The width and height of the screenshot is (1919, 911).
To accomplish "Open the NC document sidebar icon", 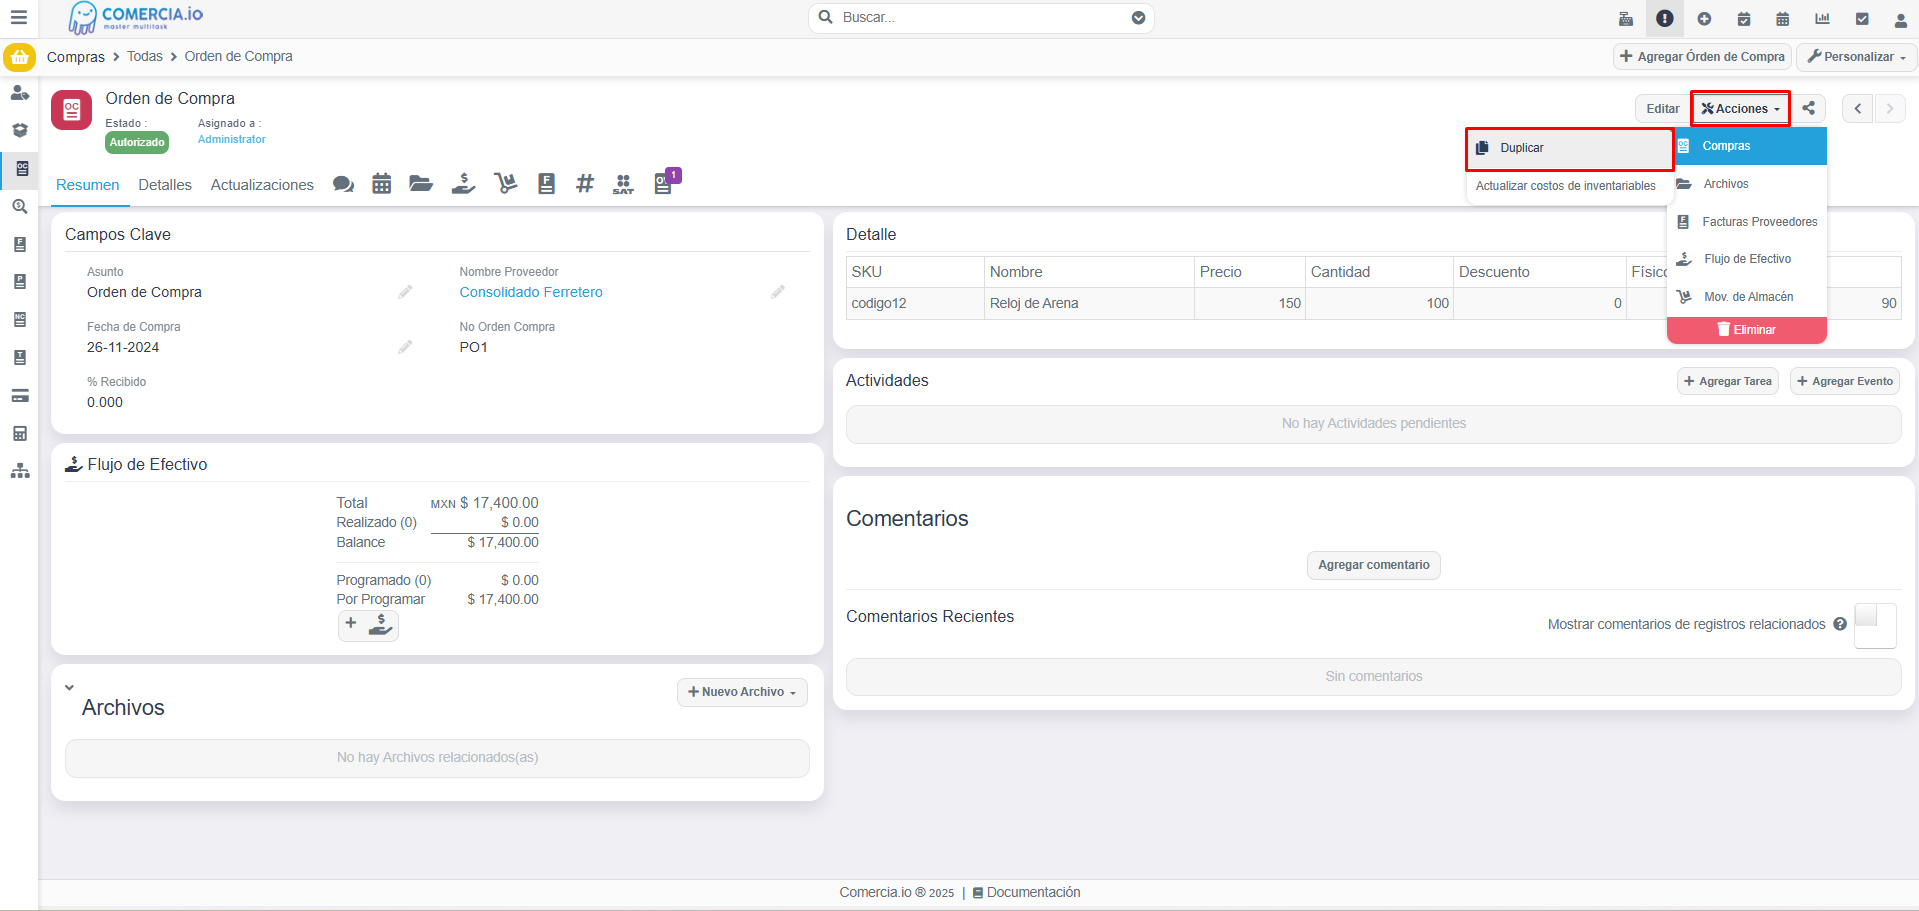I will [19, 320].
